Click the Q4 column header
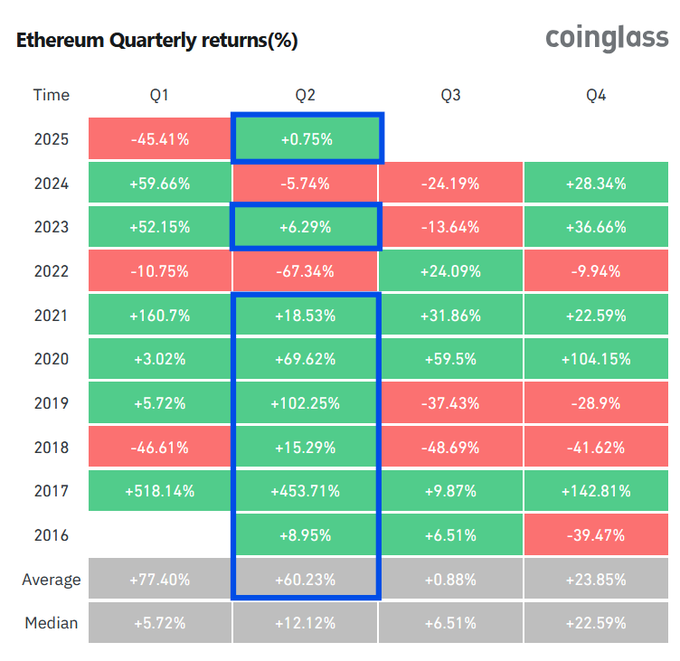This screenshot has height=661, width=680. 596,95
